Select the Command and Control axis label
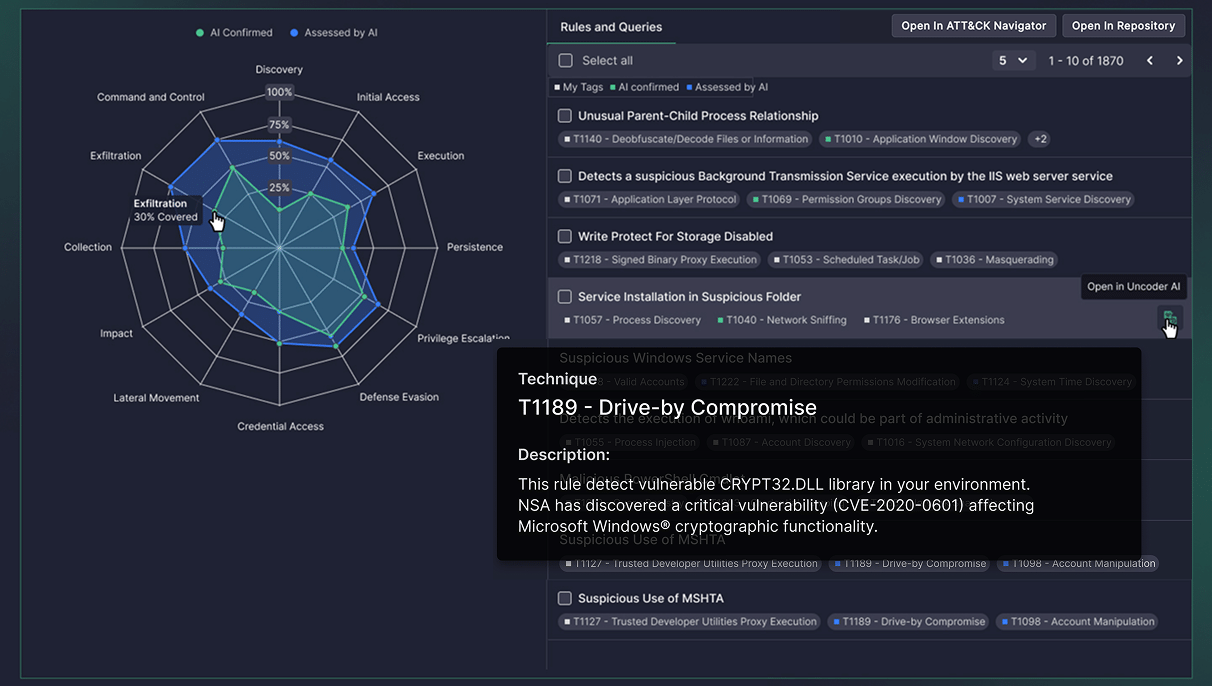Image resolution: width=1212 pixels, height=686 pixels. pyautogui.click(x=151, y=97)
